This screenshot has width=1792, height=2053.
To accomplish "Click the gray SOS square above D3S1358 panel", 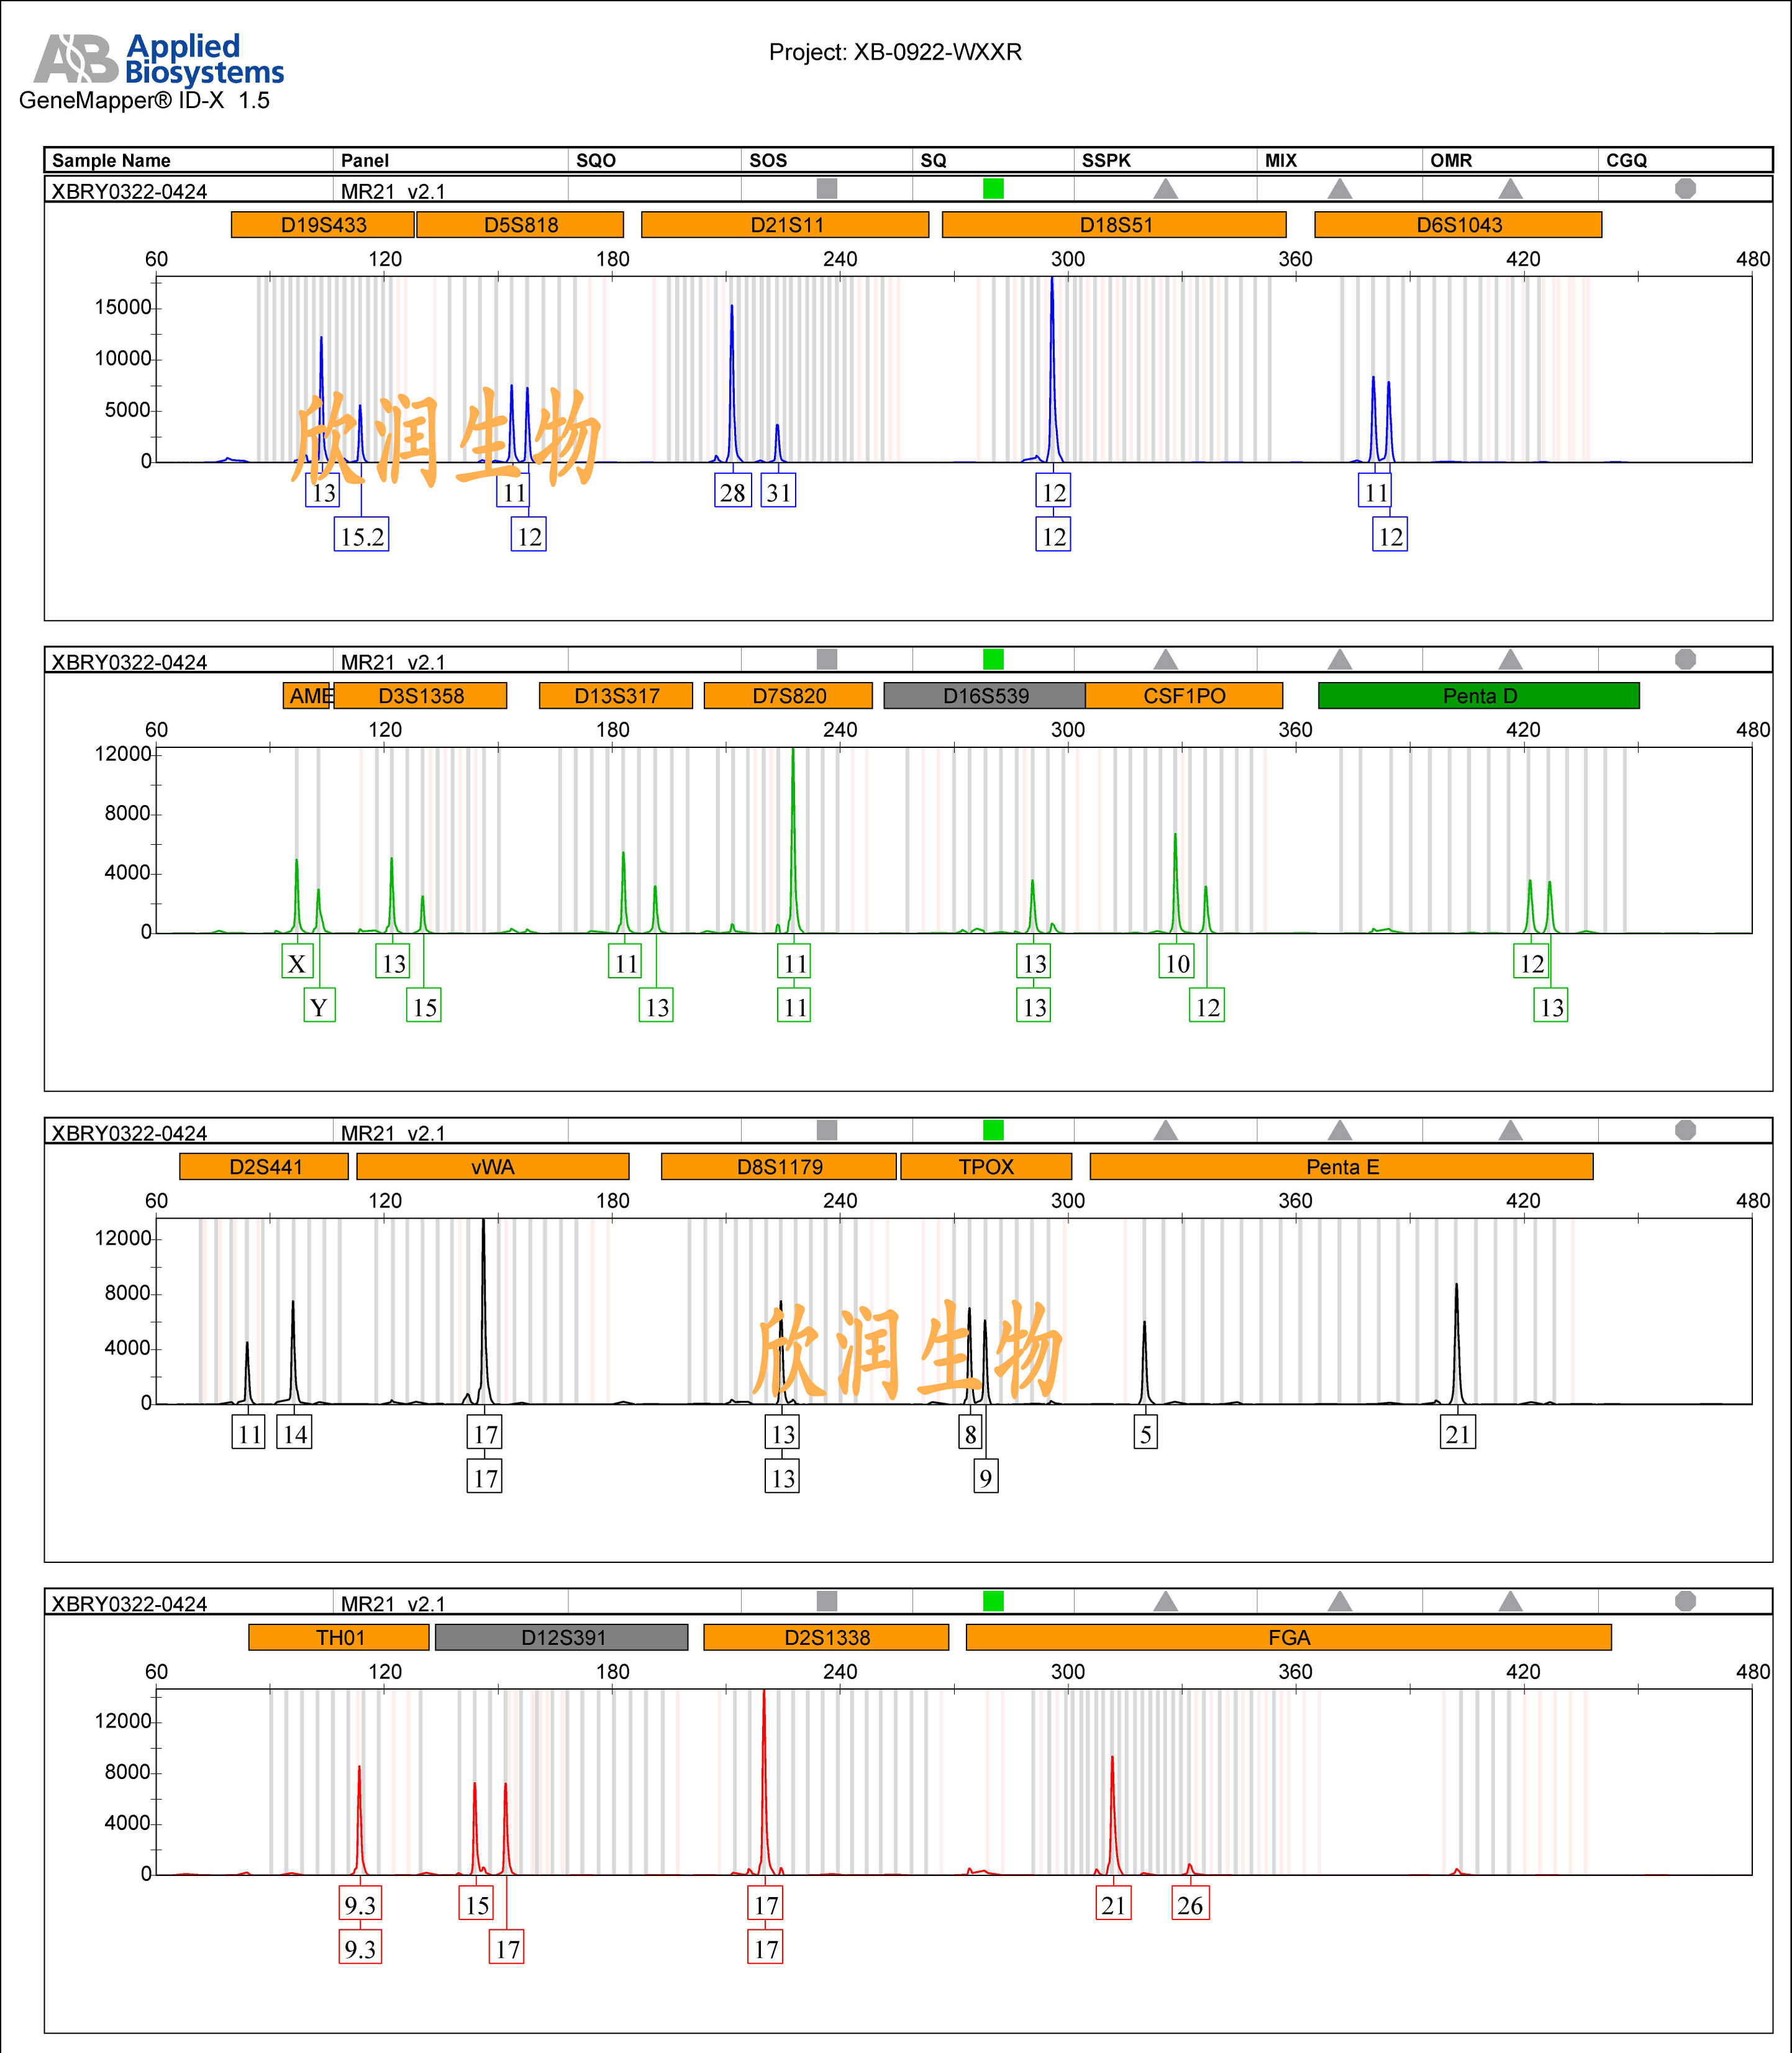I will coord(827,659).
